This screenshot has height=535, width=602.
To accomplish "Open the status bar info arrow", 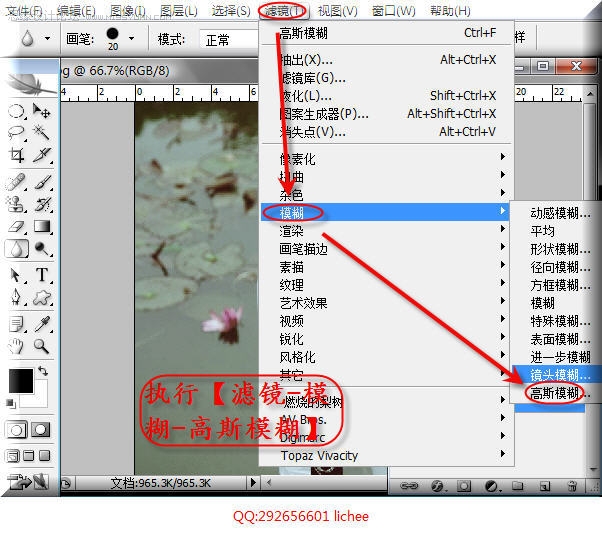I will pos(253,482).
